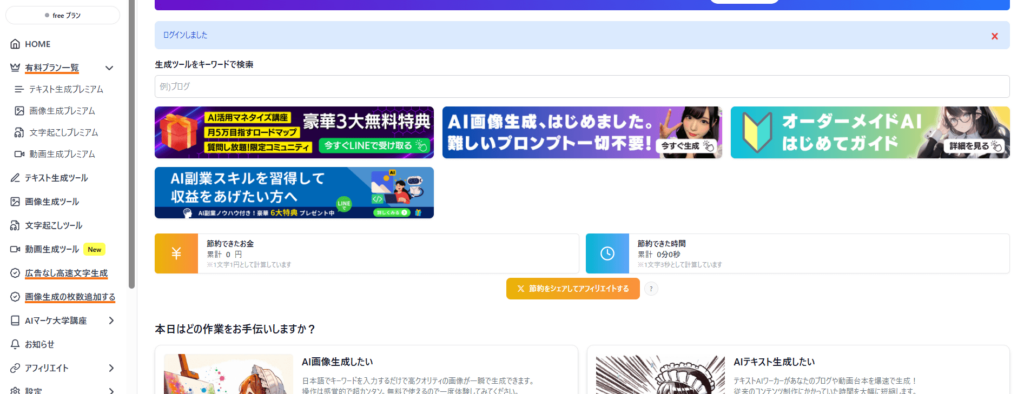Click the keyword search field for tools

pos(582,86)
